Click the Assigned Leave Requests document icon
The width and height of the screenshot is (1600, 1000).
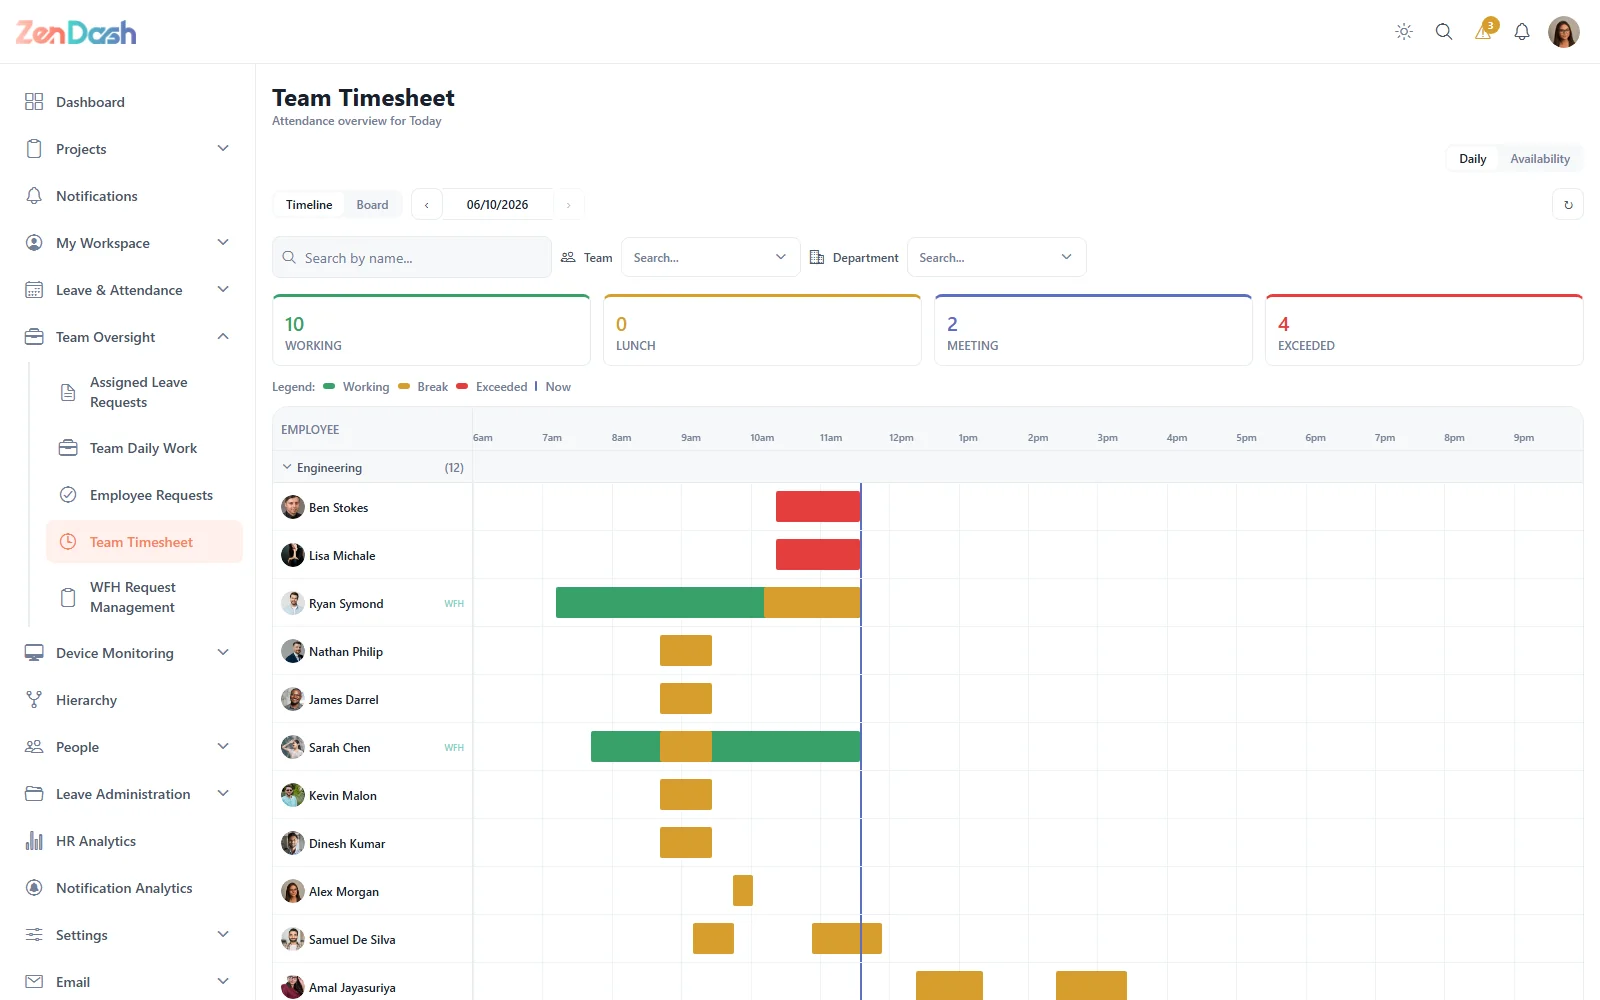point(68,392)
